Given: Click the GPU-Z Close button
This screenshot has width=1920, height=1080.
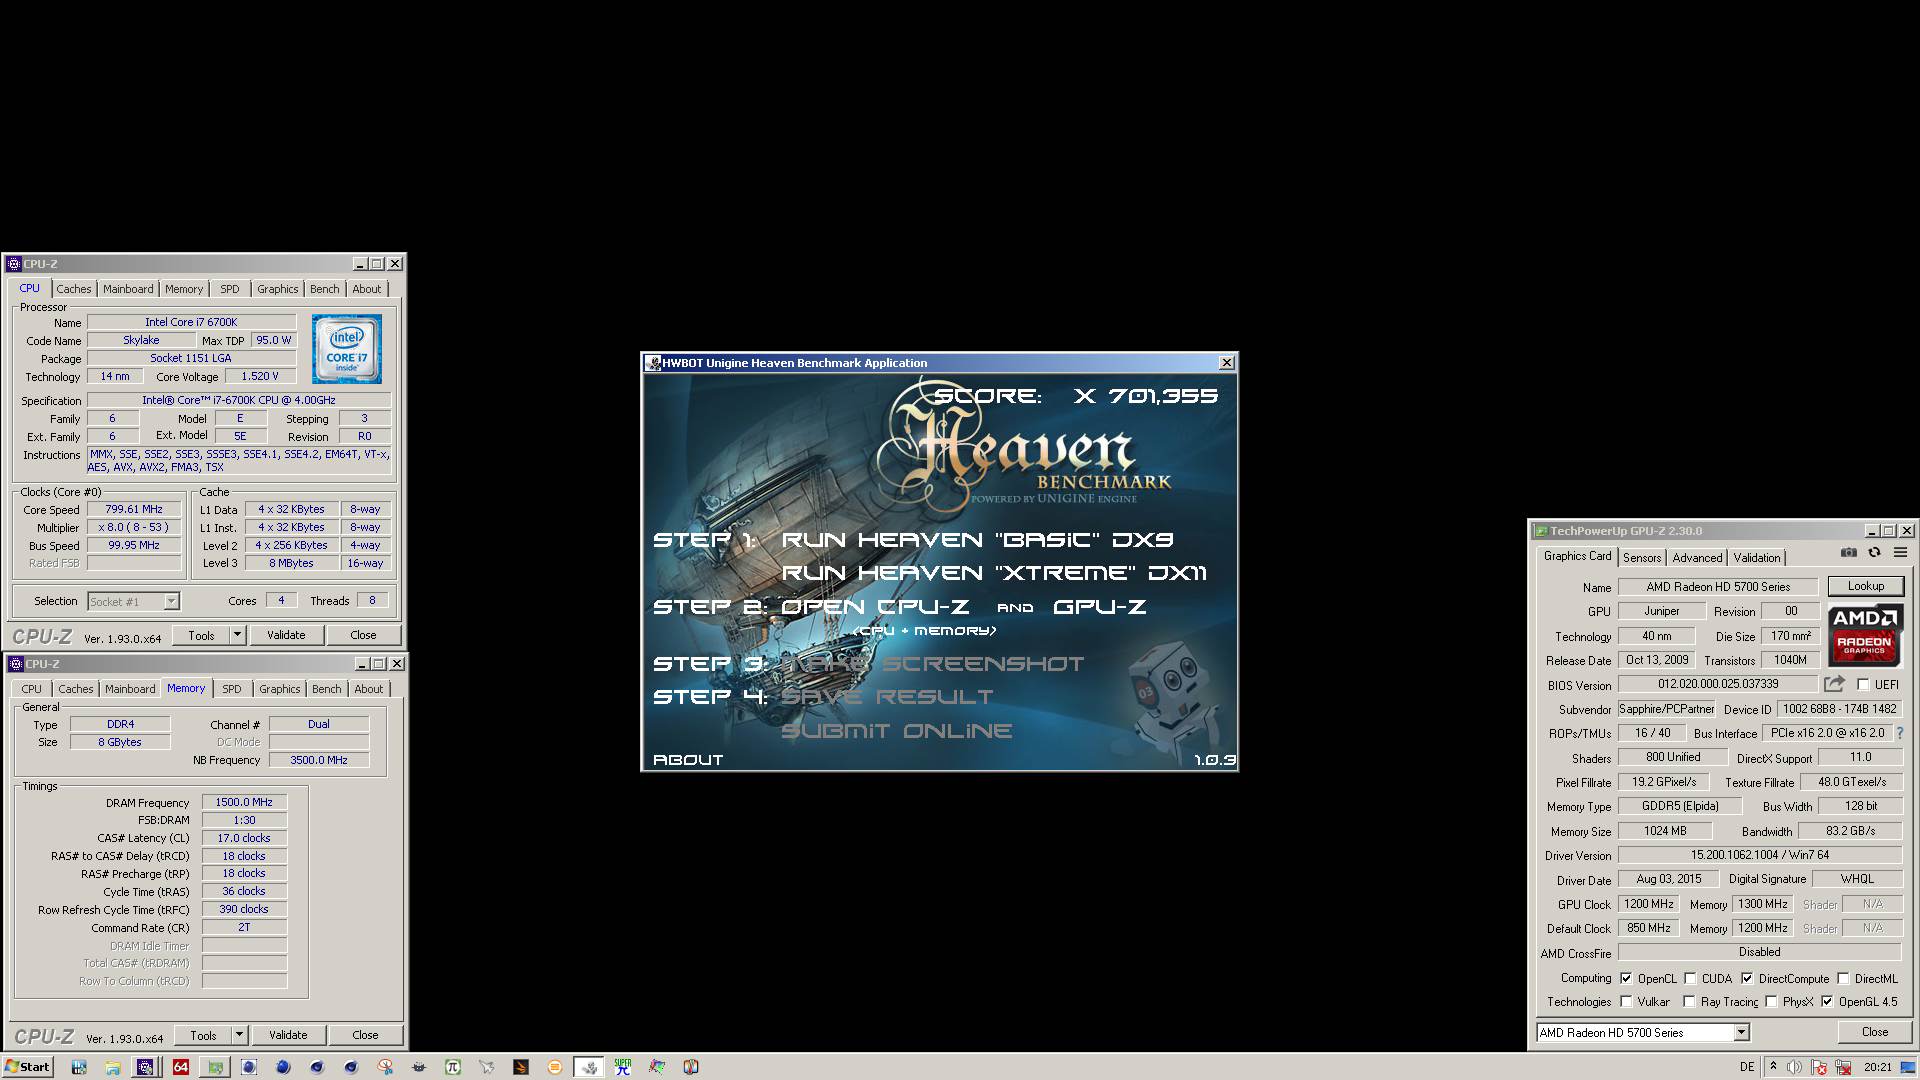Looking at the screenshot, I should click(1875, 1032).
